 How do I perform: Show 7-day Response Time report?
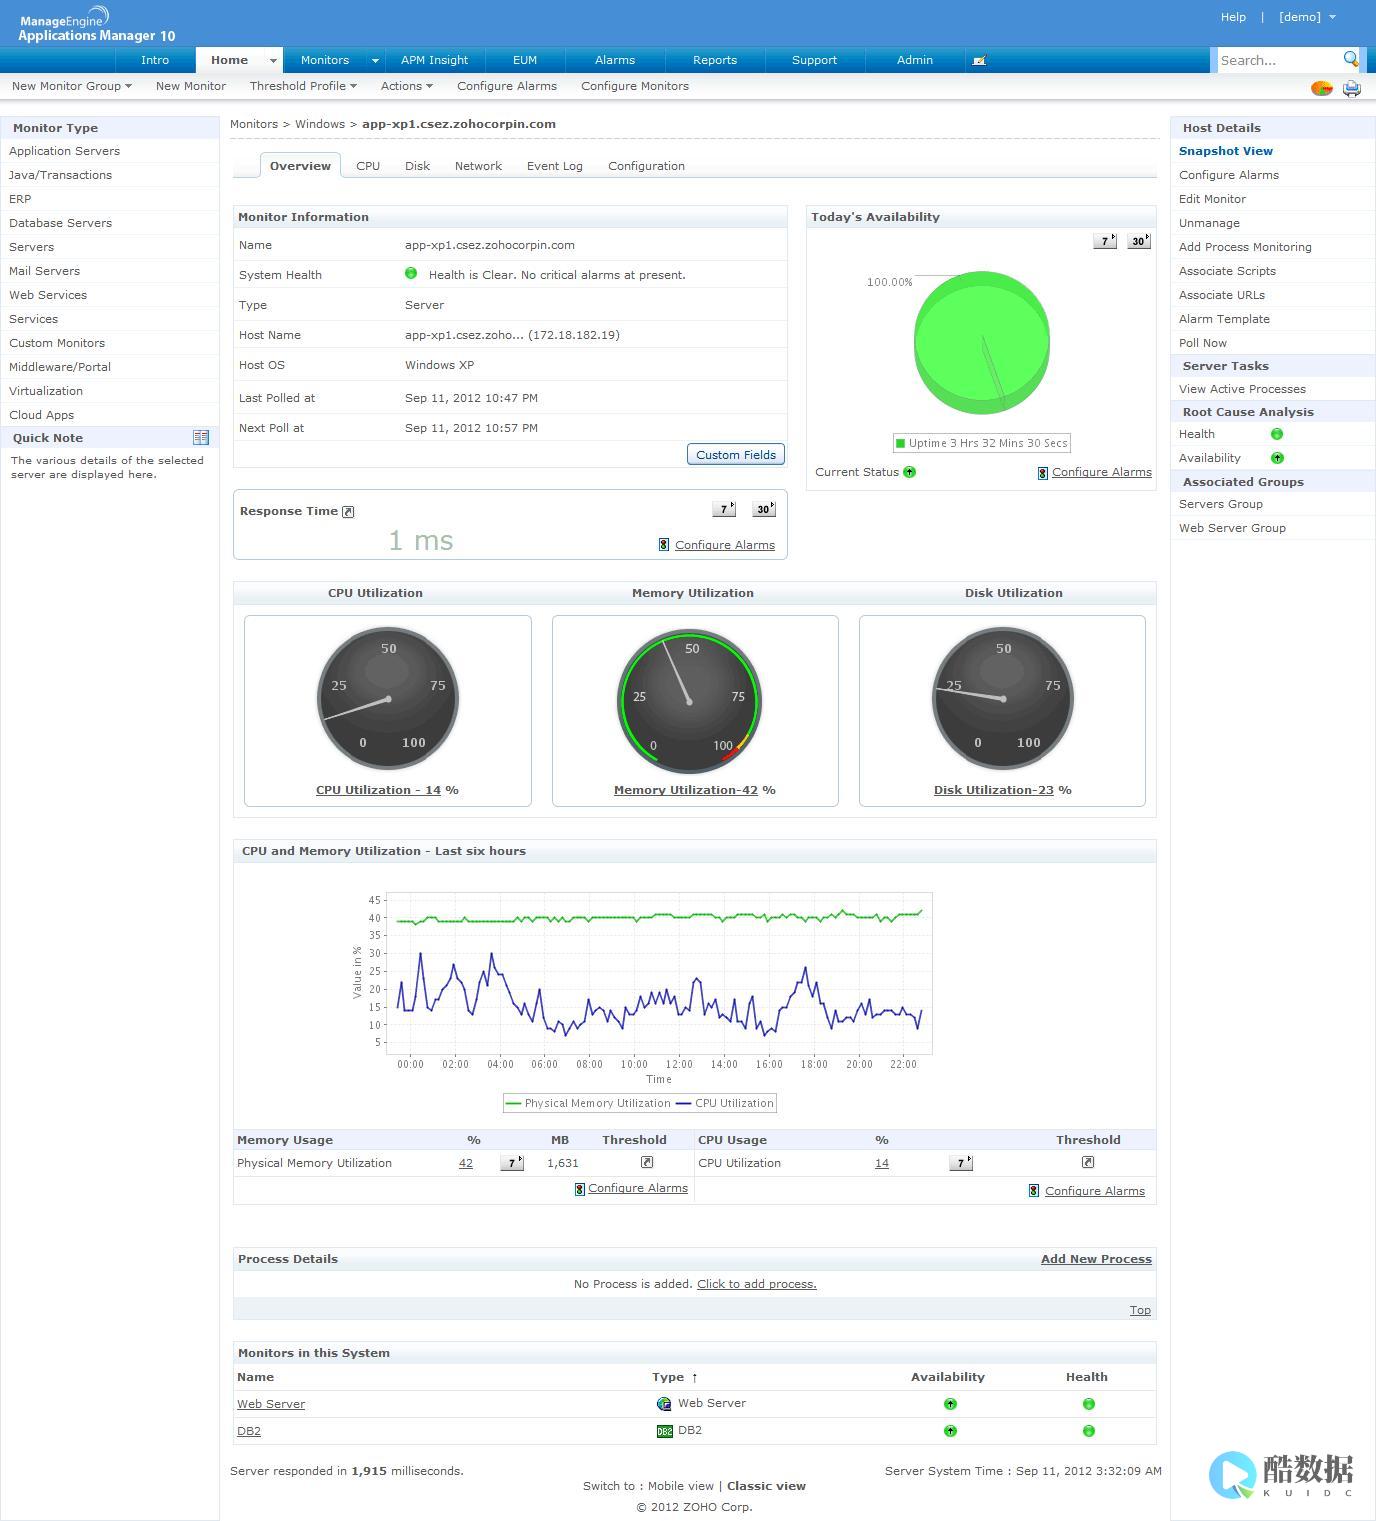[724, 509]
